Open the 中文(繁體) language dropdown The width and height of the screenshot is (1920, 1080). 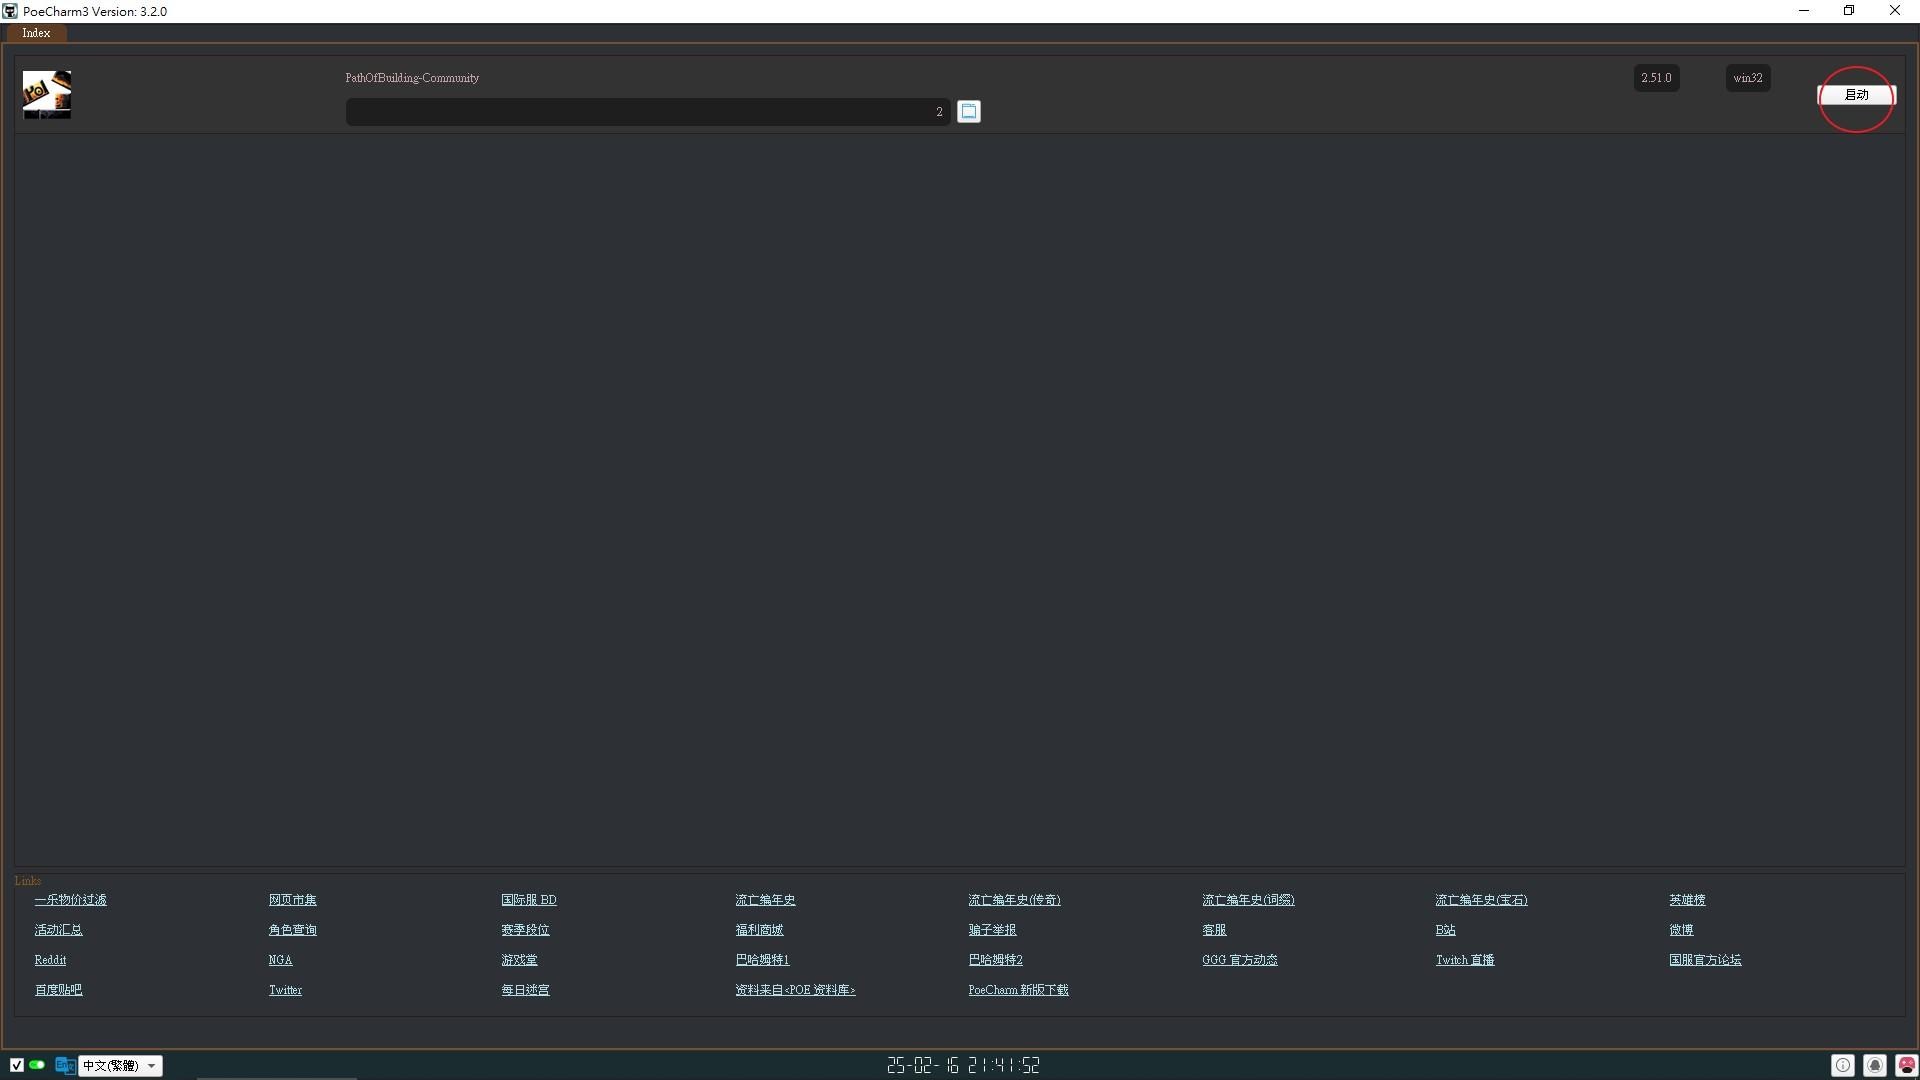pos(121,1065)
